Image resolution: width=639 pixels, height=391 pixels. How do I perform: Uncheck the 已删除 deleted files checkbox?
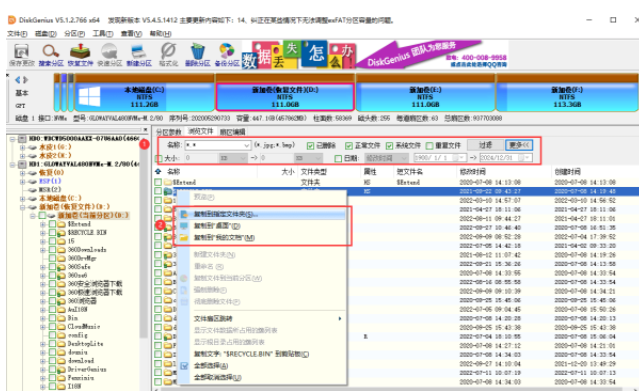pos(311,146)
